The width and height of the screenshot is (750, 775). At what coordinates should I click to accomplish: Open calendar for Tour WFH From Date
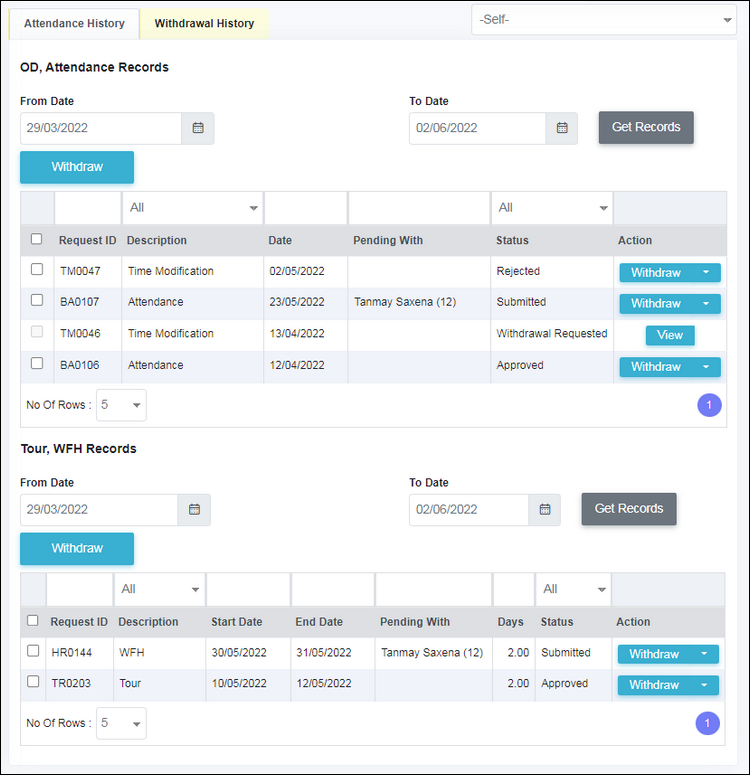[x=194, y=510]
